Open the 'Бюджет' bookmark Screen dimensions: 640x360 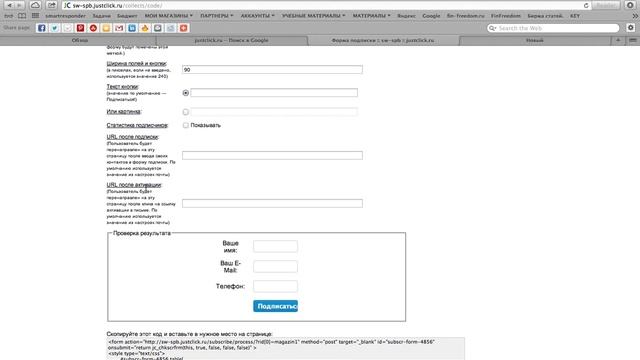pos(127,16)
